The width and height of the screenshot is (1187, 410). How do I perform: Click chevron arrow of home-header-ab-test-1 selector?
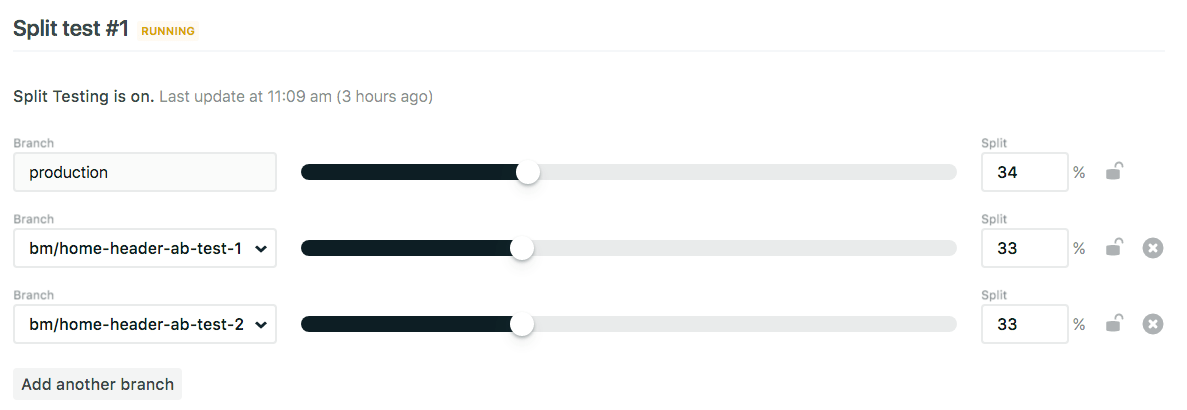point(261,249)
